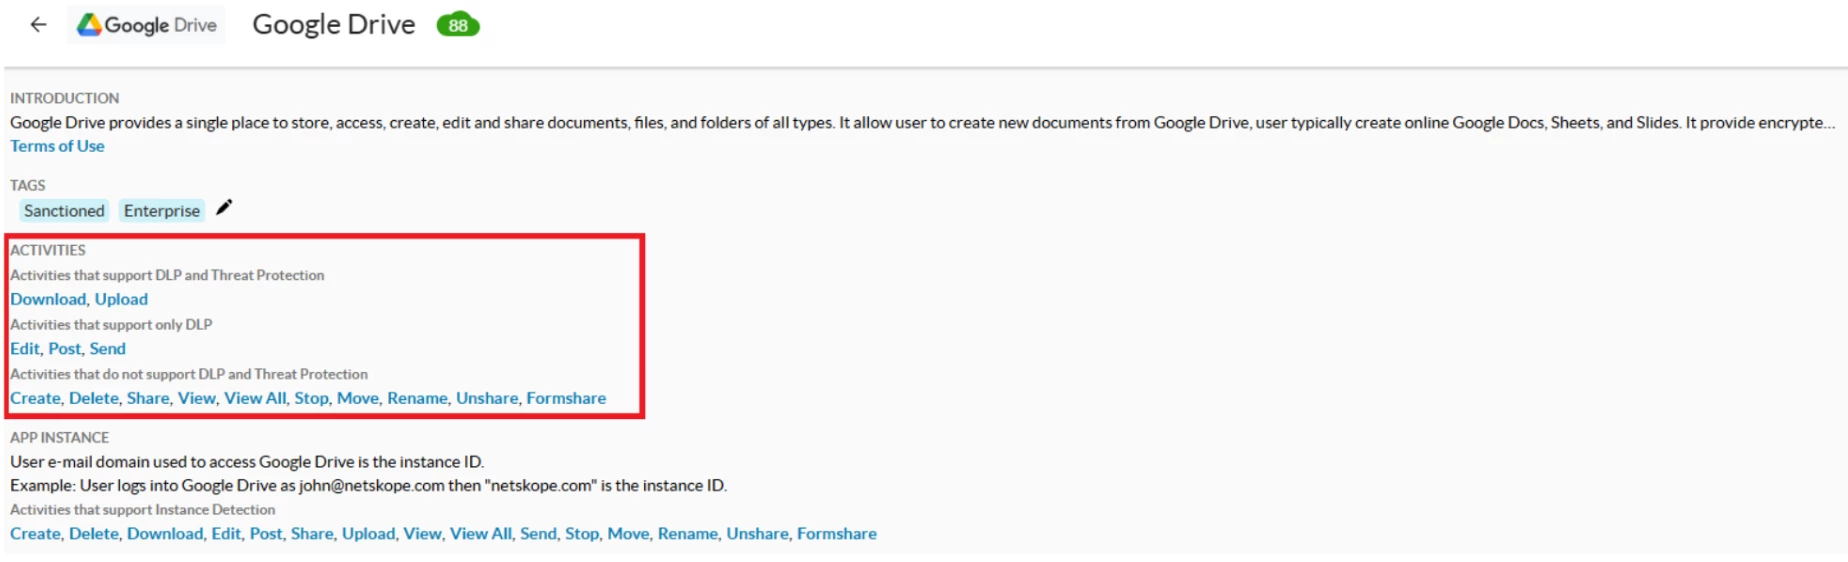Click View in the Activities section

pos(197,398)
